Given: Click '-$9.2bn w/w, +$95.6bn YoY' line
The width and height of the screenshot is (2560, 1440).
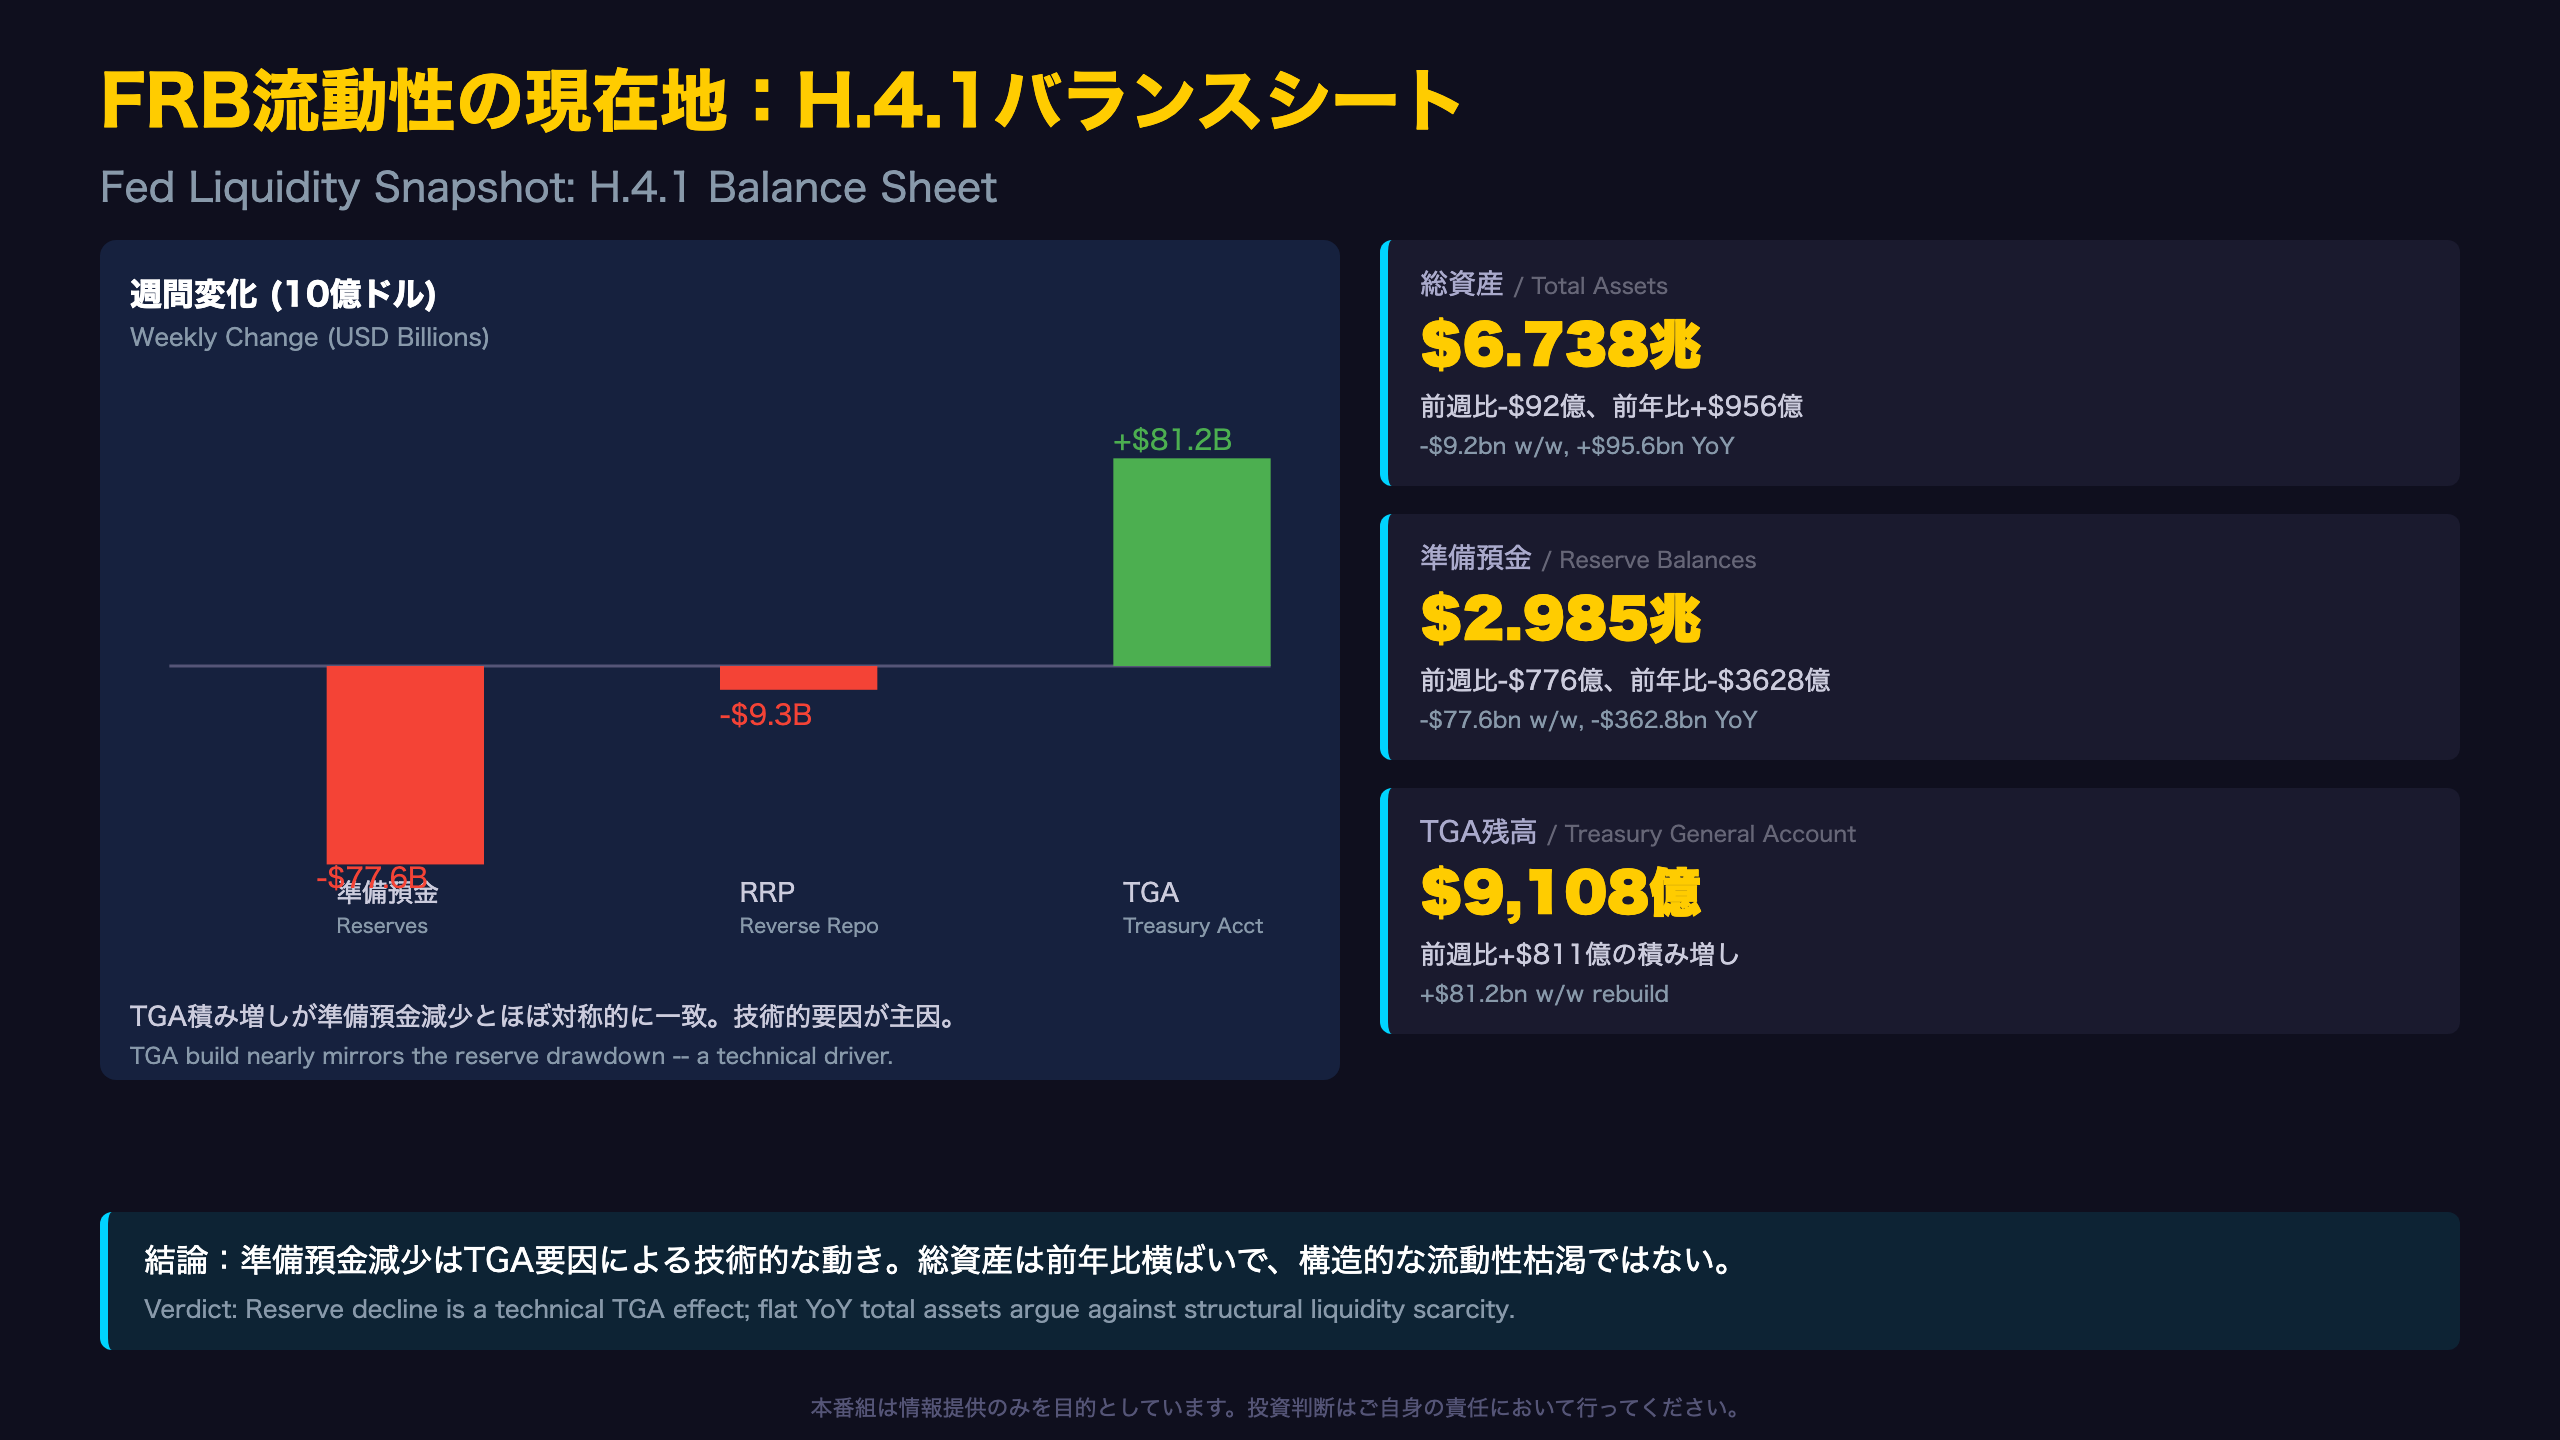Looking at the screenshot, I should click(1577, 446).
